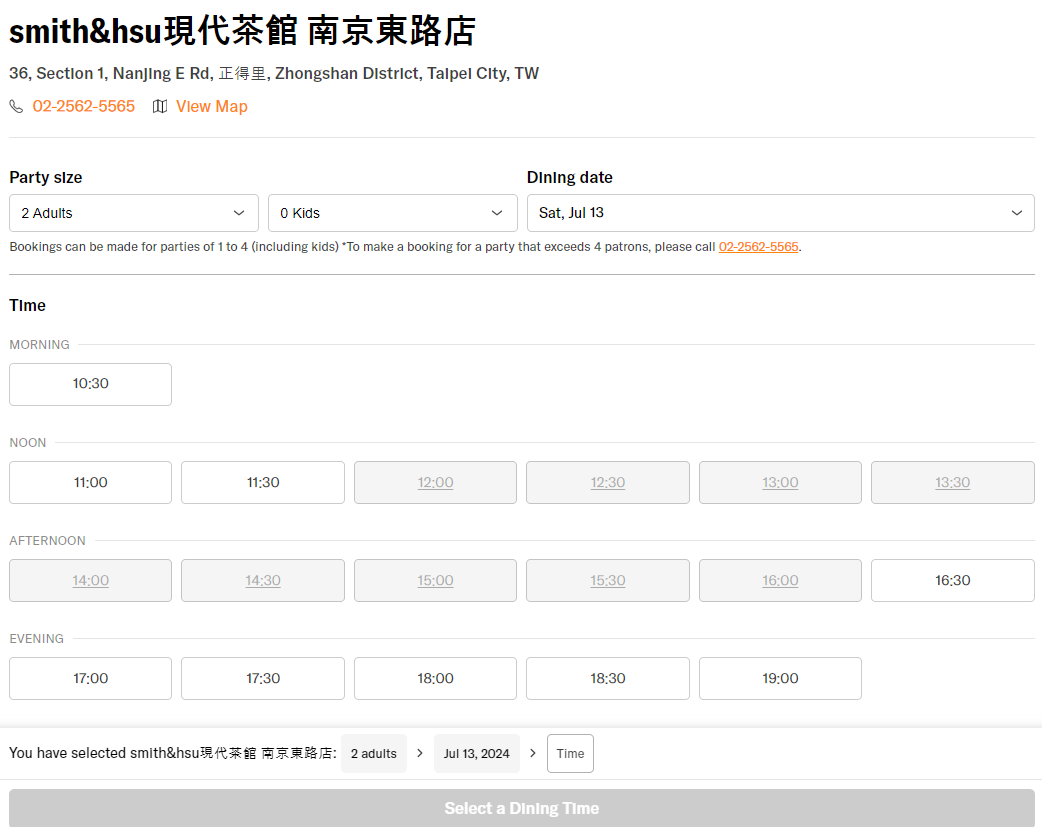Click the unavailable 12:00 slot
The height and width of the screenshot is (827, 1042).
[x=435, y=483]
